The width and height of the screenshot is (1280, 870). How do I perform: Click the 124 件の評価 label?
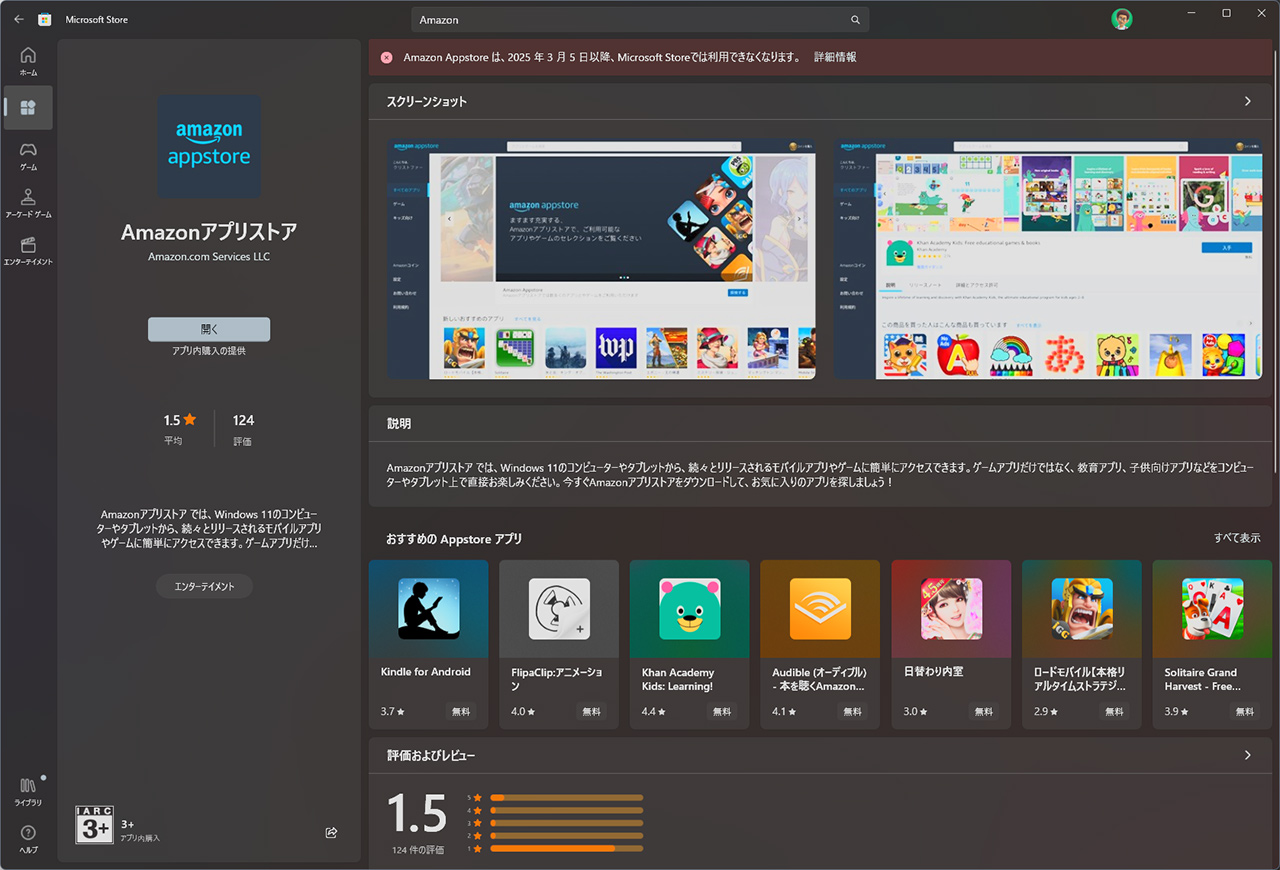click(x=418, y=850)
